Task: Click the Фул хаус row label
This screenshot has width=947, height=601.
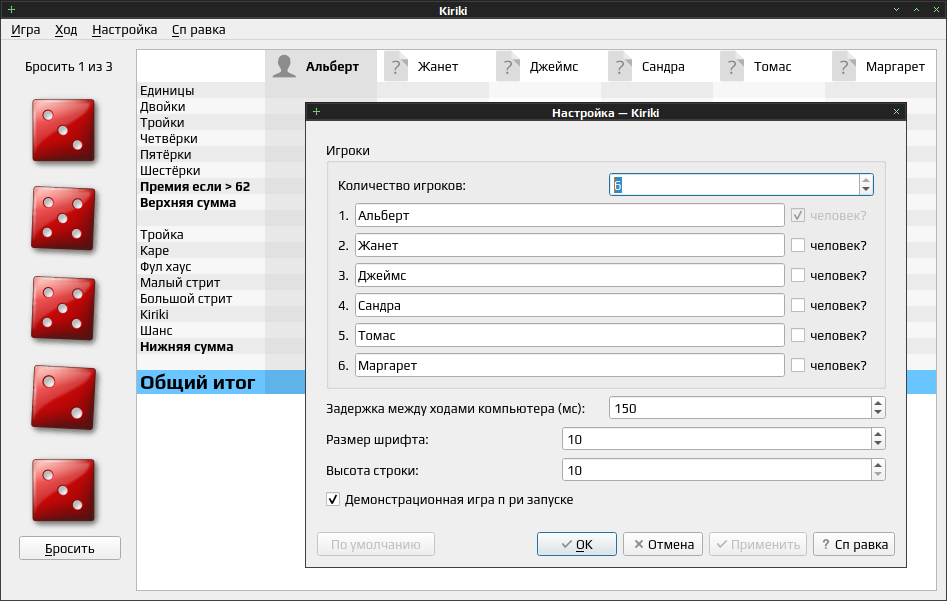Action: [x=165, y=266]
